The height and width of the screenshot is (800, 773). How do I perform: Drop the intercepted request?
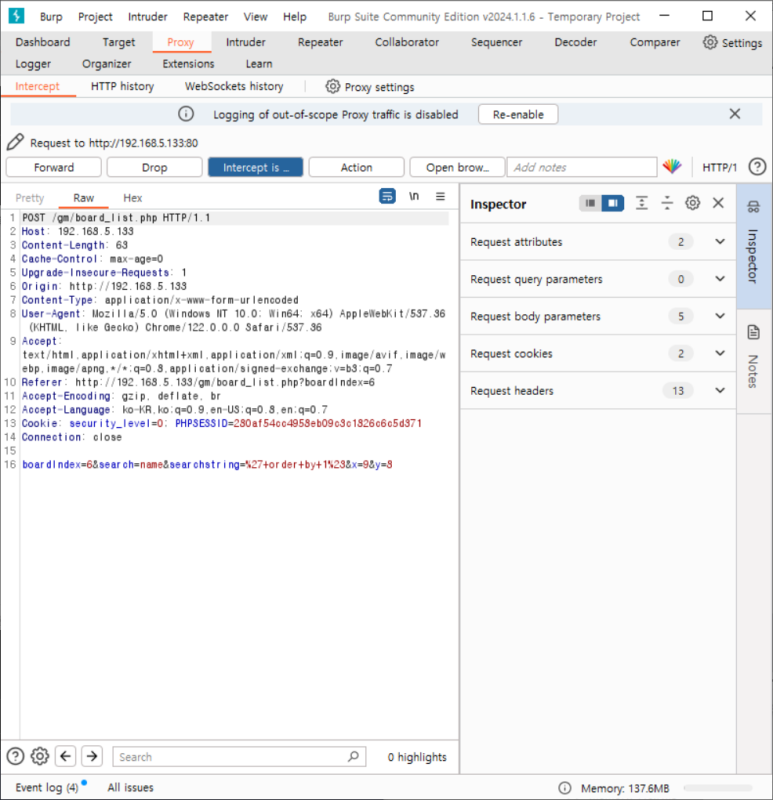point(155,167)
